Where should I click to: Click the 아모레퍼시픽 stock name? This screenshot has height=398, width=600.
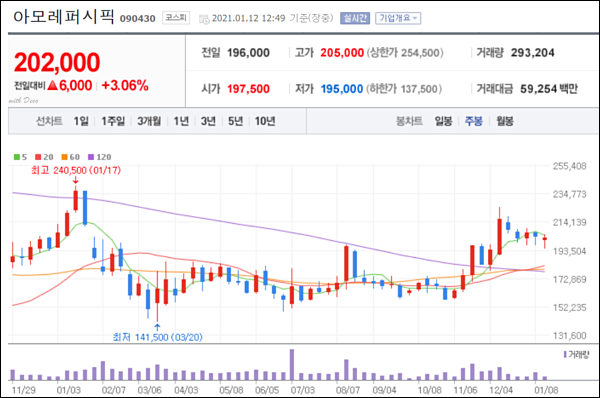pyautogui.click(x=64, y=17)
